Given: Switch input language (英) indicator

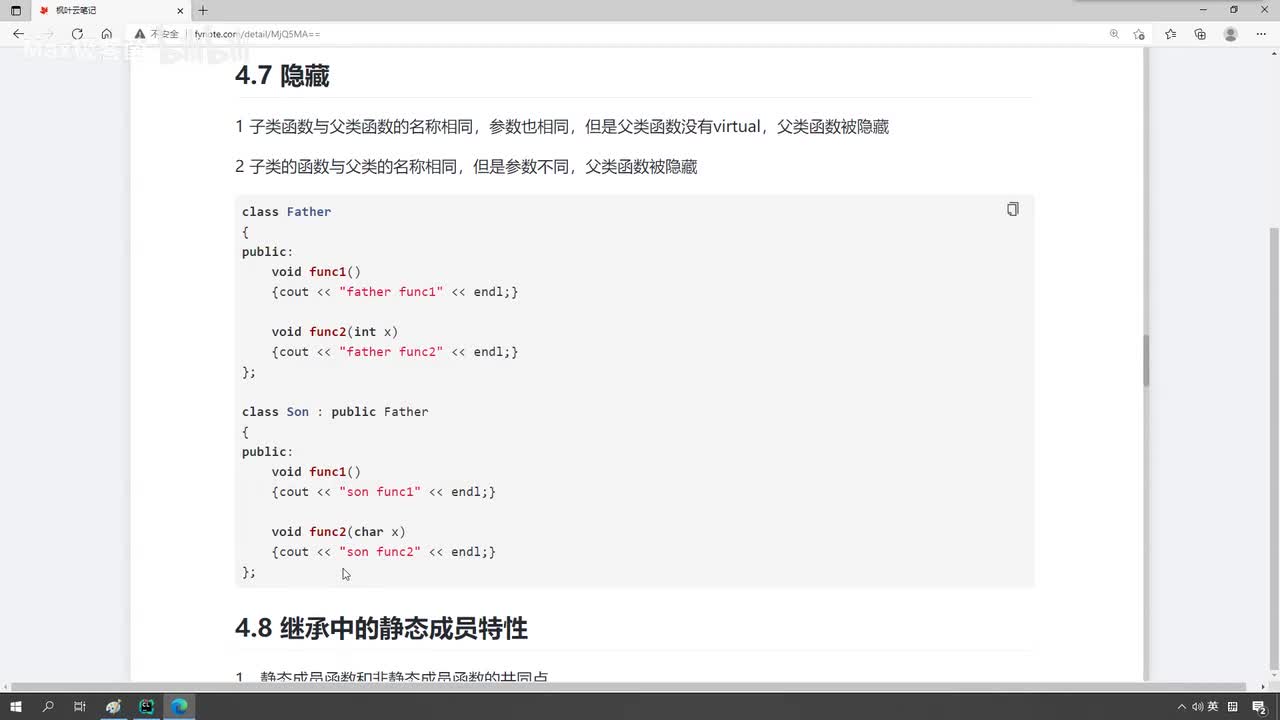Looking at the screenshot, I should 1212,707.
